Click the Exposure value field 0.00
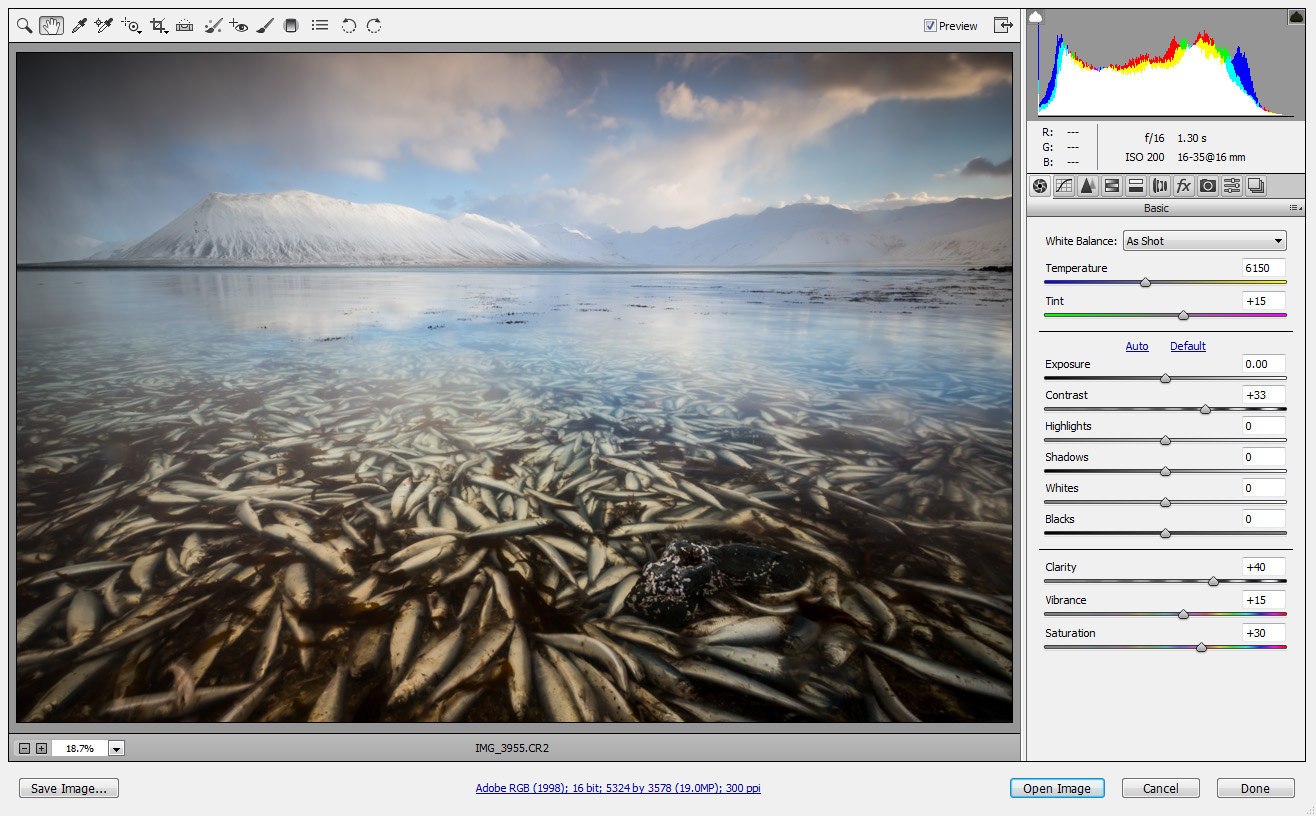Screen dimensions: 1316x816 pyautogui.click(x=1264, y=364)
